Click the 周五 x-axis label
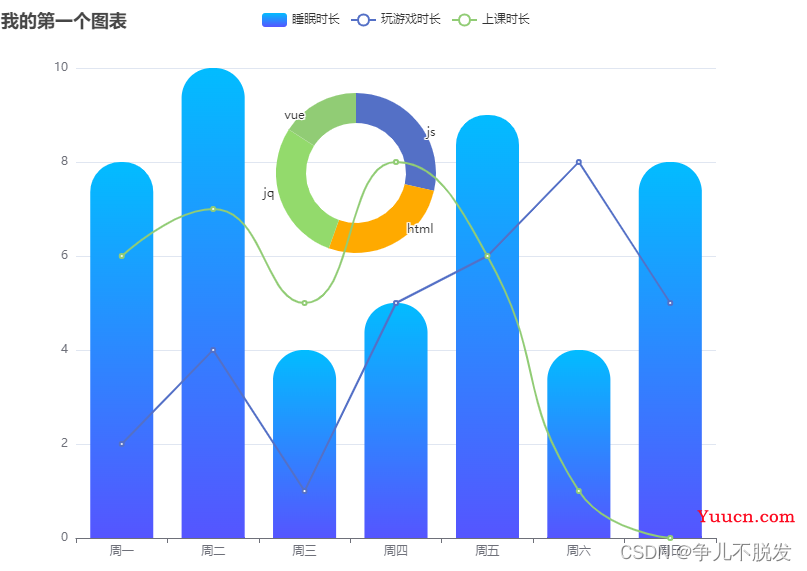807x571 pixels. point(487,551)
